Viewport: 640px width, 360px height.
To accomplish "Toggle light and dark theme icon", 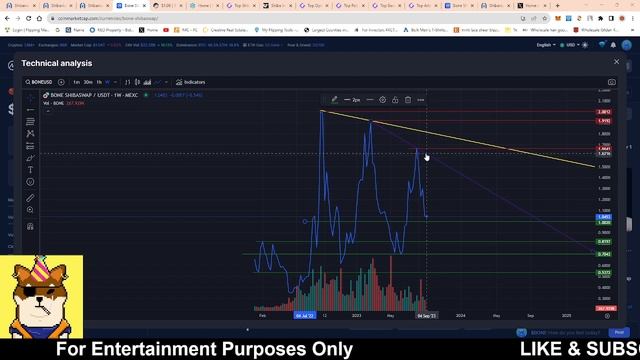I will tap(585, 45).
